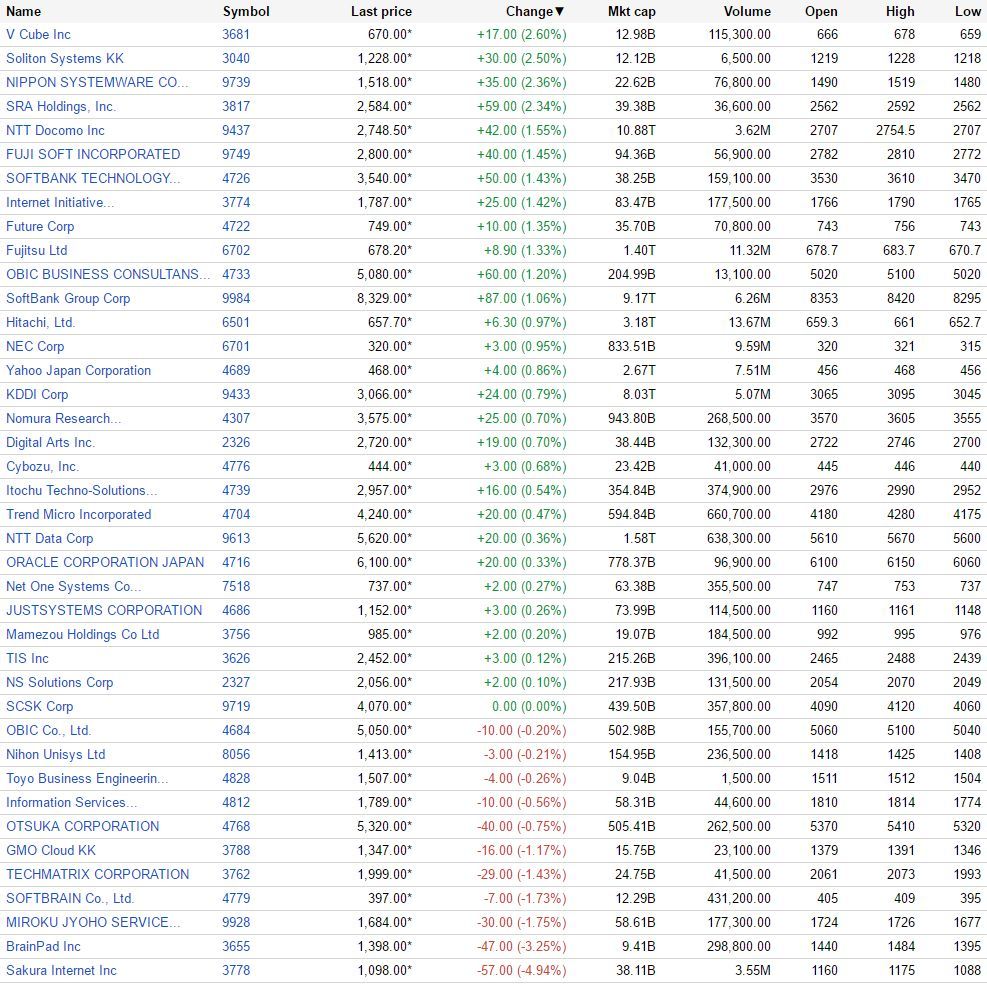987x984 pixels.
Task: Sort table by Name column header
Action: [23, 11]
